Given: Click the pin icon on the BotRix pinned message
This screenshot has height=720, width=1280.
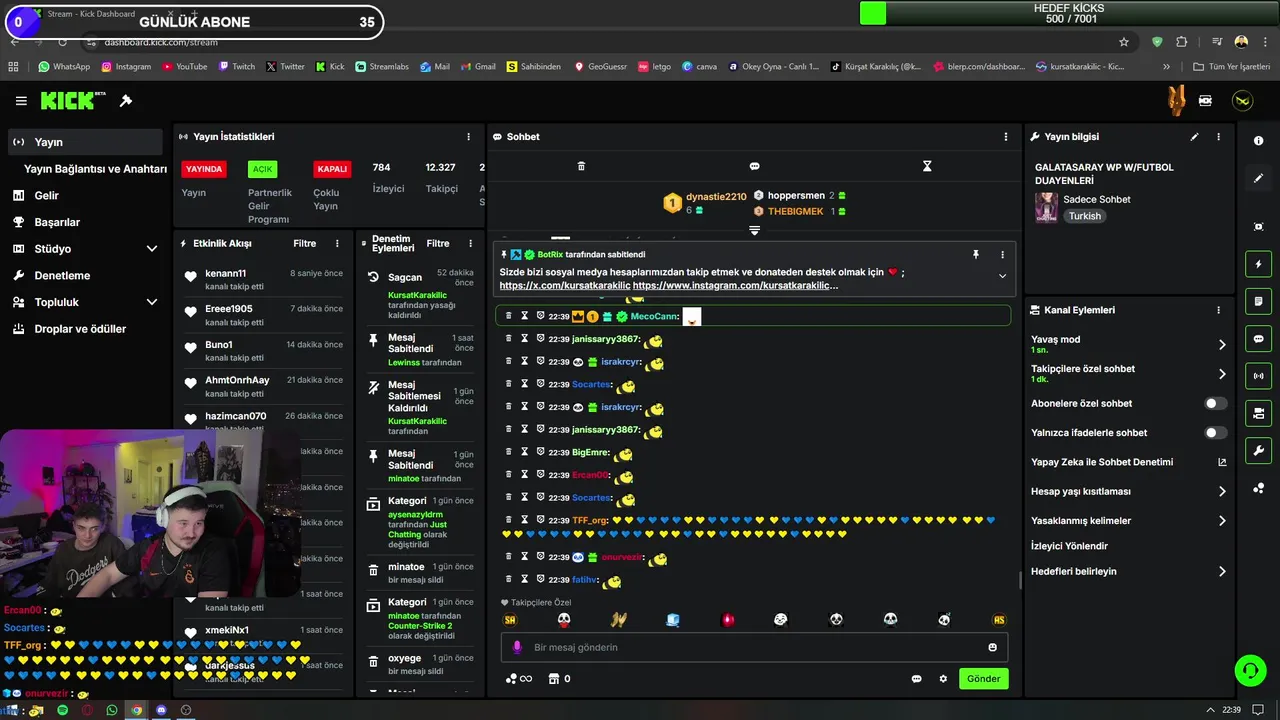Looking at the screenshot, I should coord(976,255).
